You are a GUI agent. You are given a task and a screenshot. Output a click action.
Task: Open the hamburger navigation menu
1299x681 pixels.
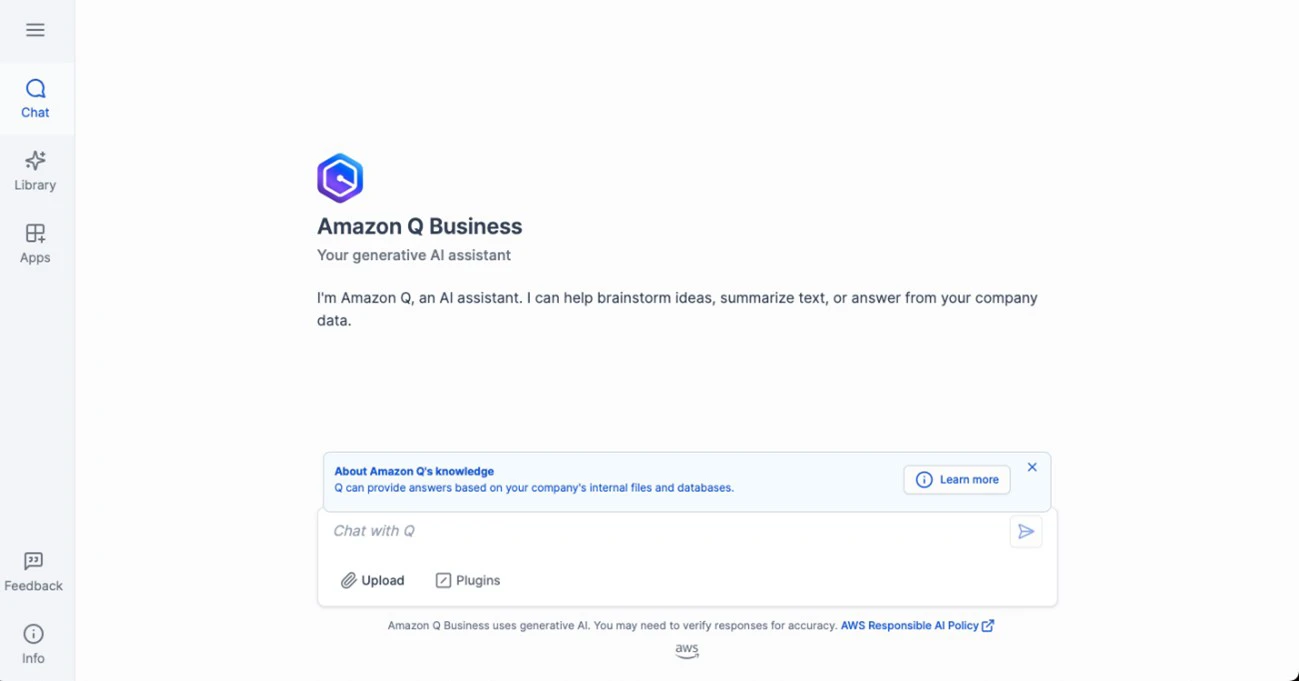pyautogui.click(x=35, y=30)
